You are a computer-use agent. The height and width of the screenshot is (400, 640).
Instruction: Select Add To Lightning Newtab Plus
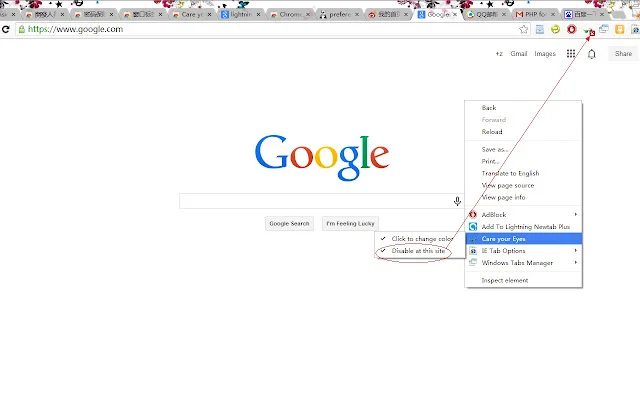click(x=524, y=227)
